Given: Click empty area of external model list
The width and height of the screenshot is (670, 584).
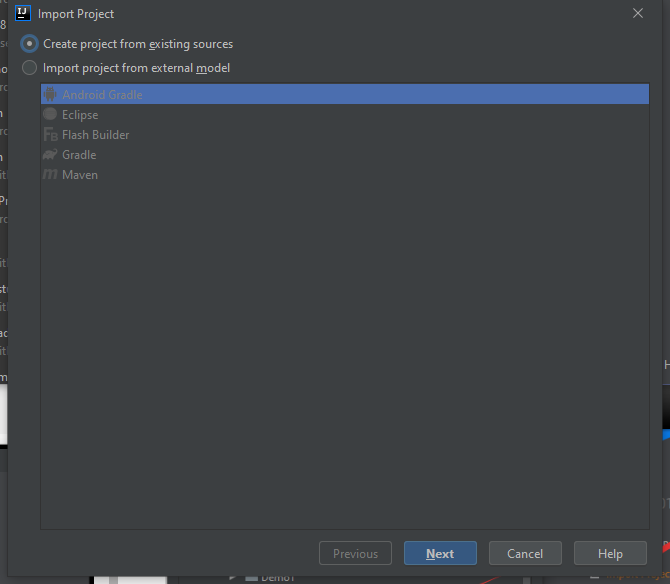Looking at the screenshot, I should [x=345, y=355].
